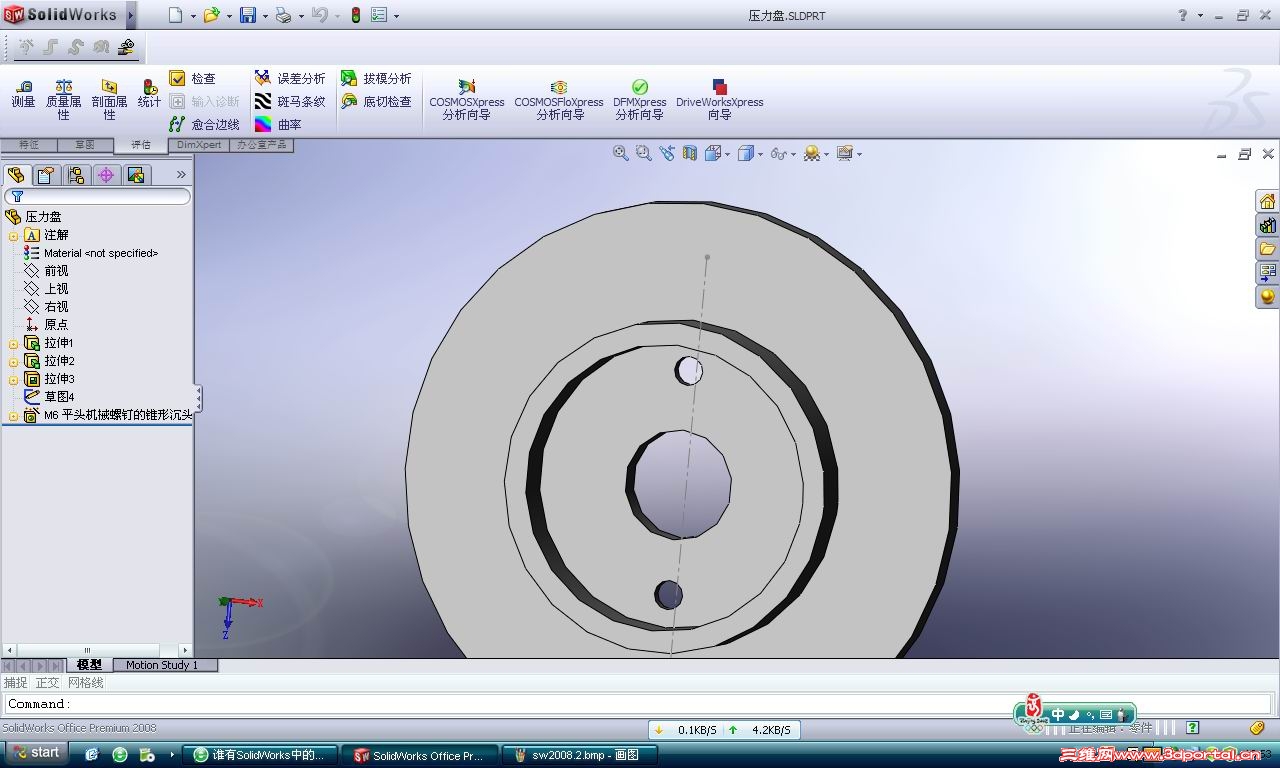Viewport: 1280px width, 768px height.
Task: Open Section Properties (剖面属性)
Action: pyautogui.click(x=109, y=100)
